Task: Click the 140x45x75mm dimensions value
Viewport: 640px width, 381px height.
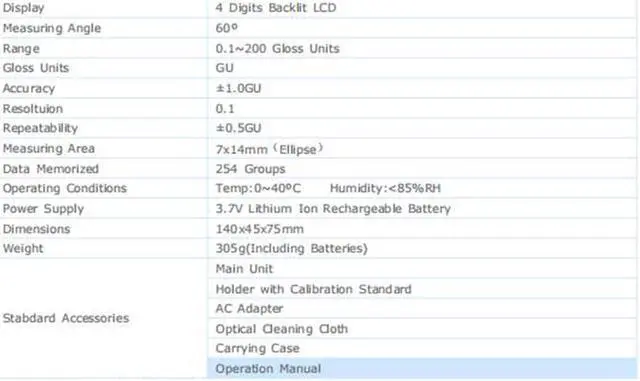Action: pyautogui.click(x=260, y=229)
